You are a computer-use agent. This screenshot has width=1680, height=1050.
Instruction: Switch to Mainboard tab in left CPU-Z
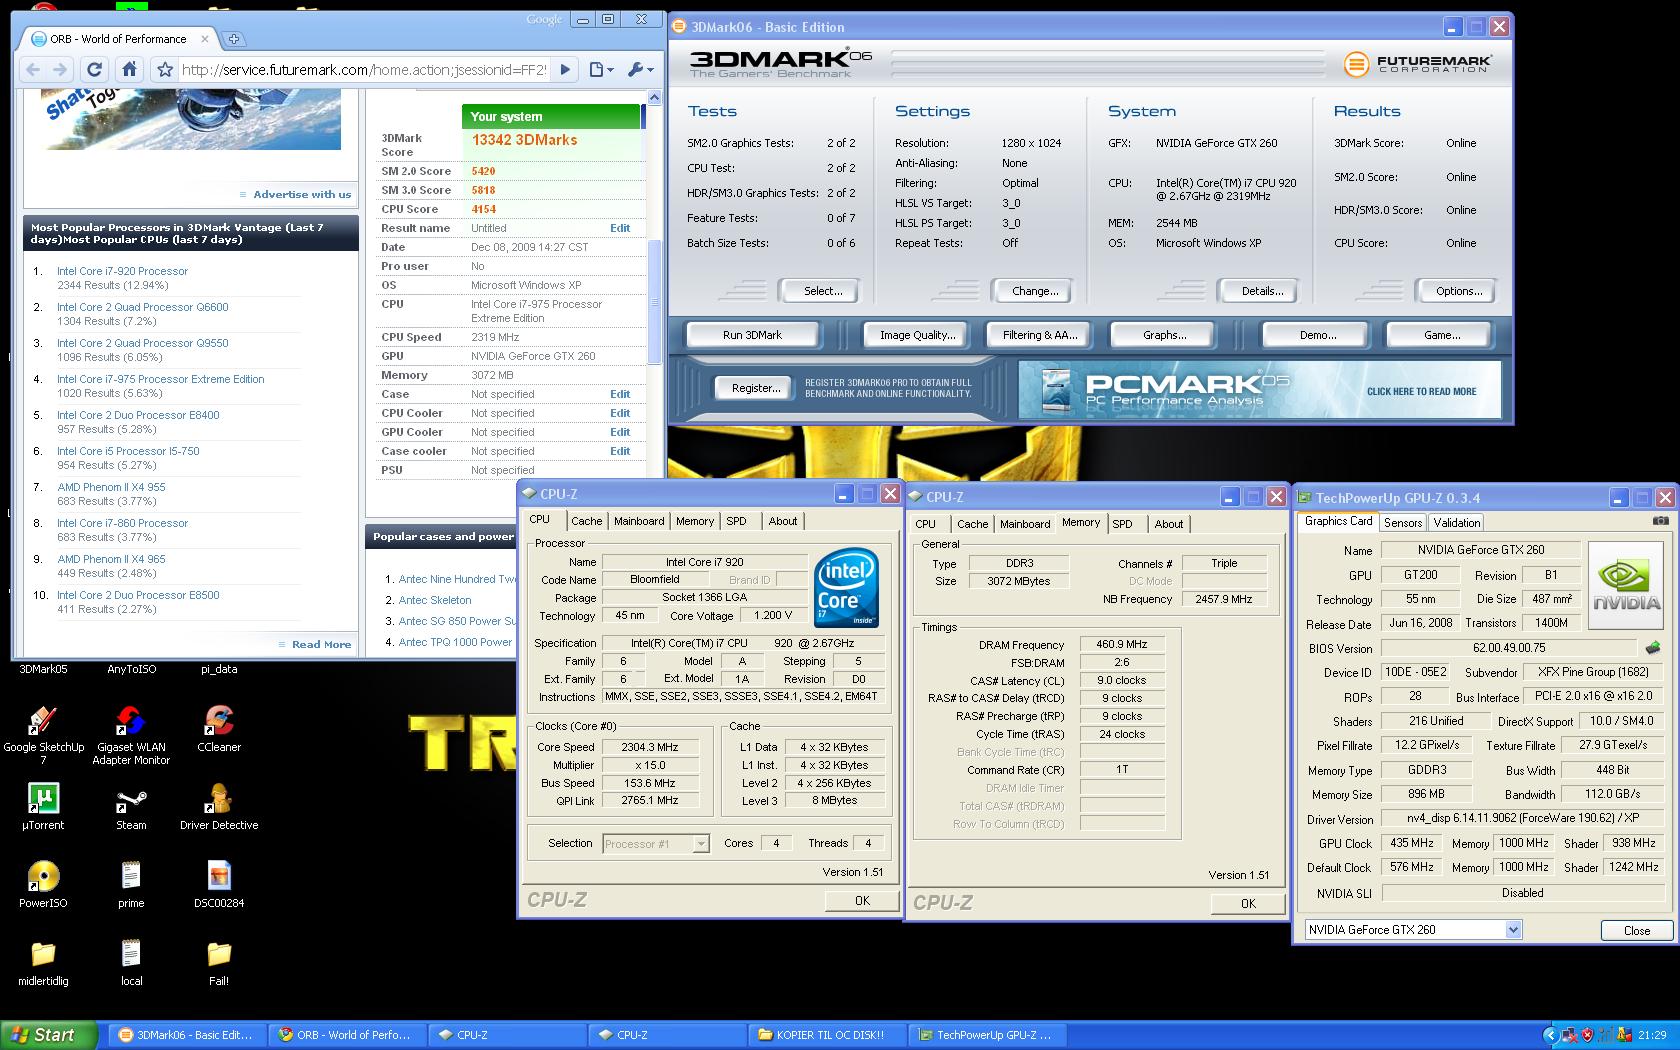(x=639, y=521)
